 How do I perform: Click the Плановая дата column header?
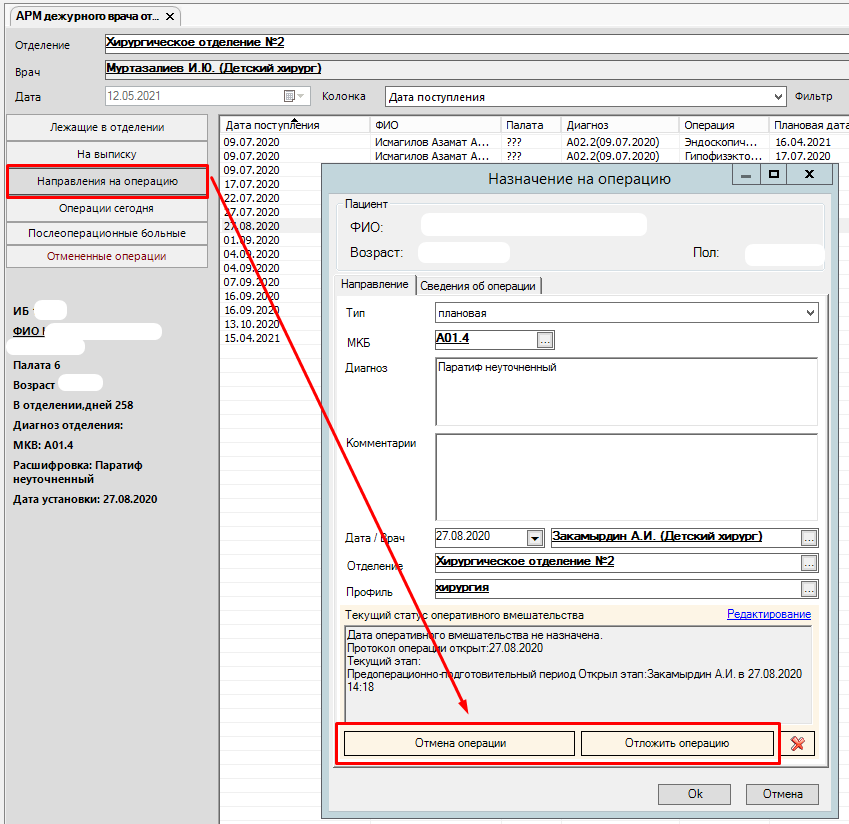click(809, 125)
